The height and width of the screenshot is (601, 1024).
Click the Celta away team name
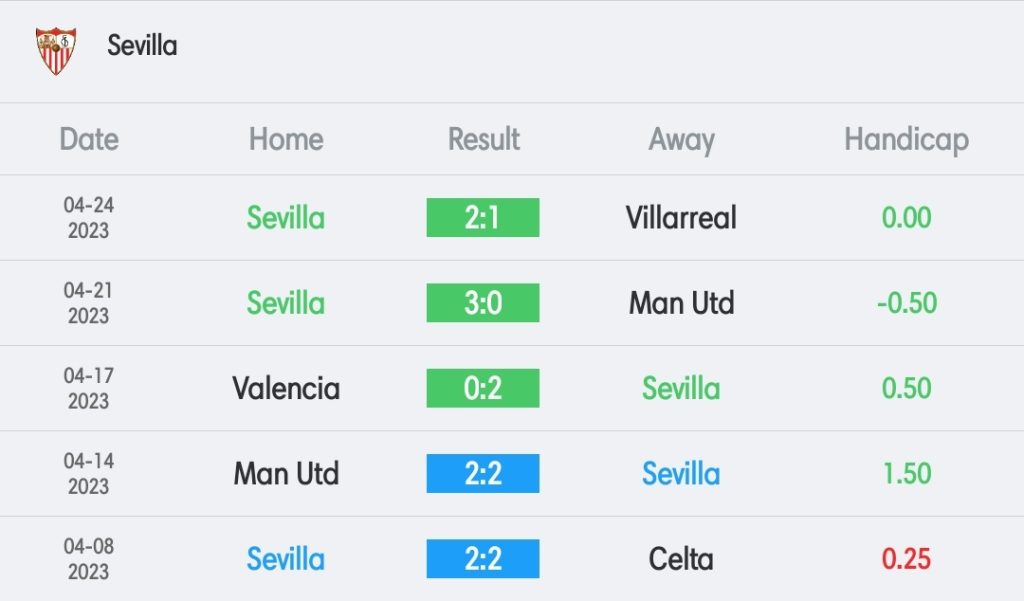[681, 559]
